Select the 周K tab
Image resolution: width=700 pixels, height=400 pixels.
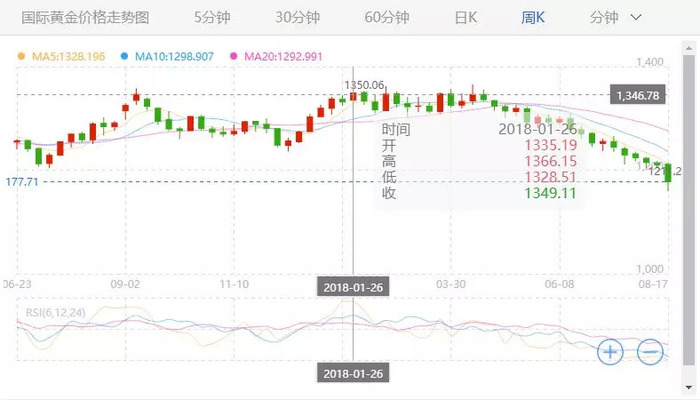tap(533, 17)
